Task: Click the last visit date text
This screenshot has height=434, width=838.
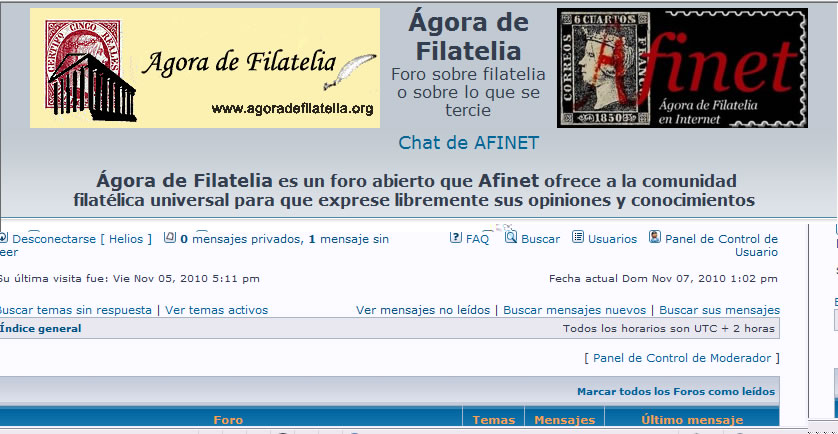Action: pyautogui.click(x=129, y=278)
